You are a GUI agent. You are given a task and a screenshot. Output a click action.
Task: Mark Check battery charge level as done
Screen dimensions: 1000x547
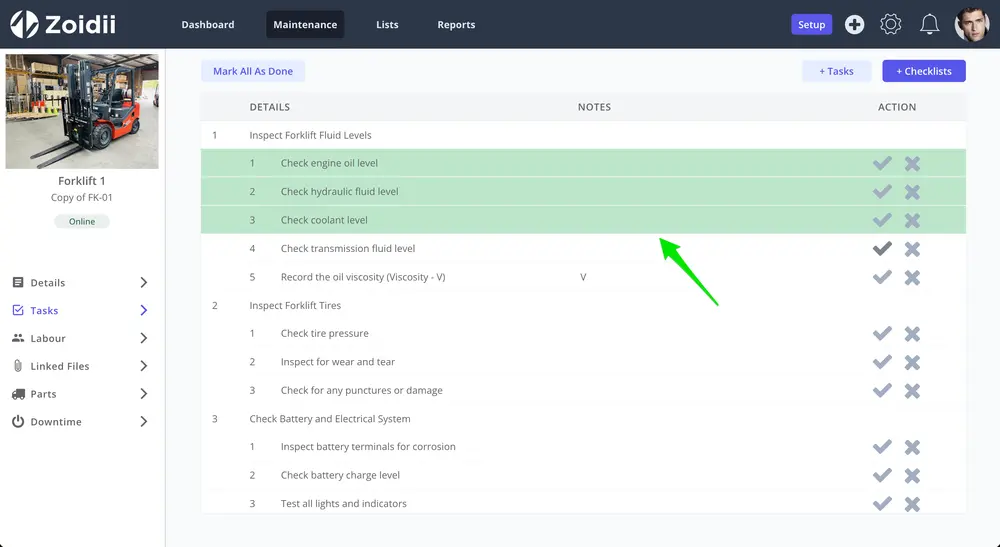click(x=882, y=475)
